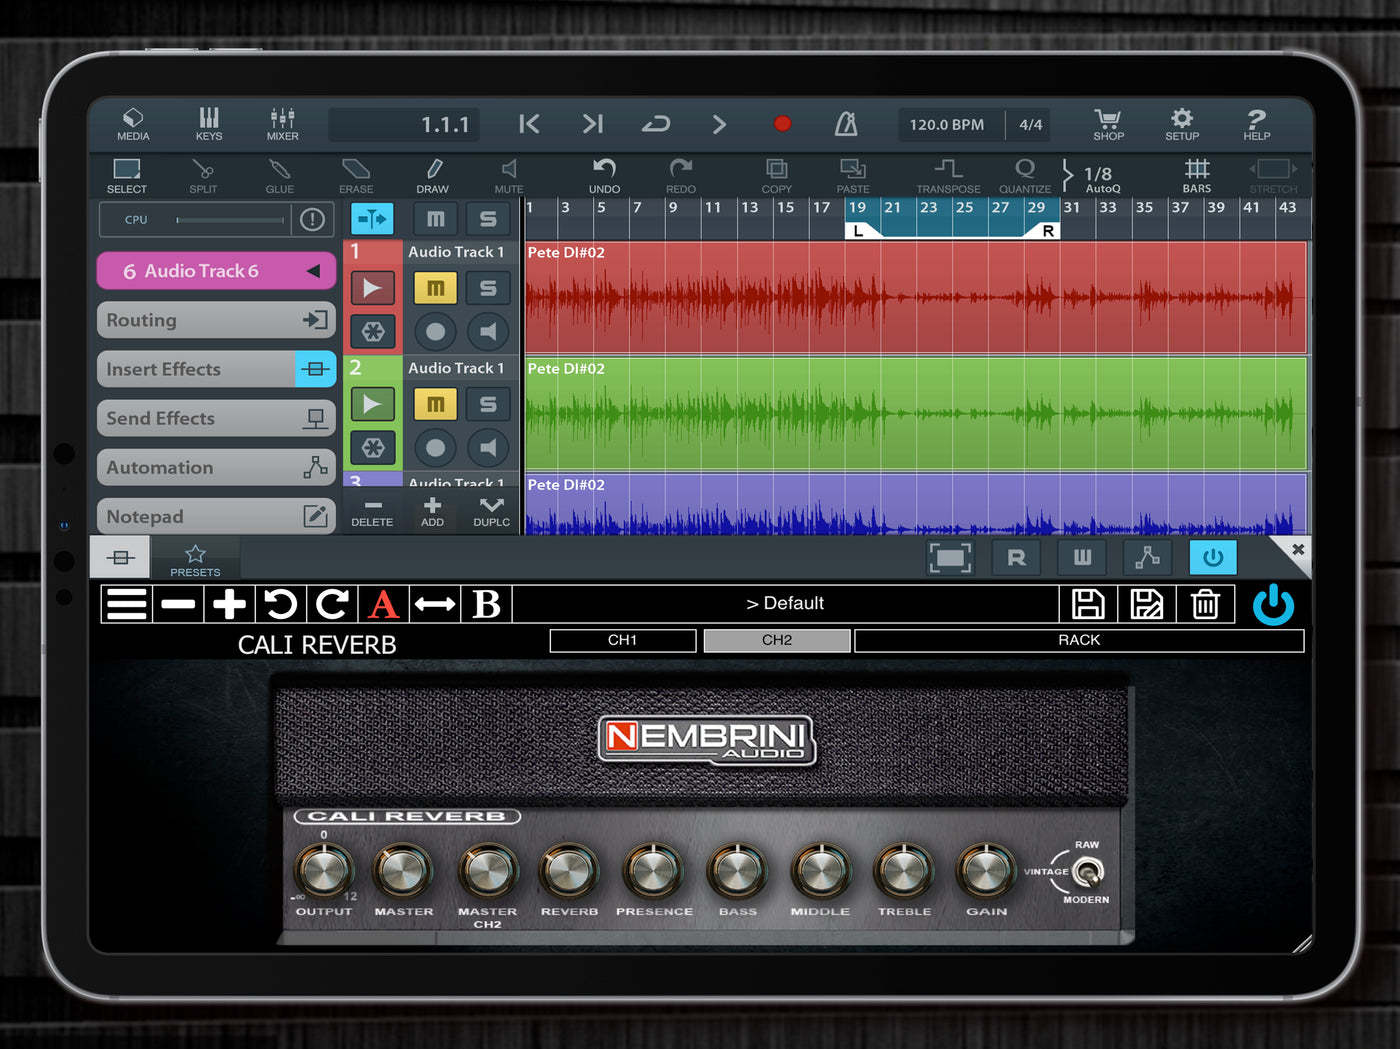1400x1049 pixels.
Task: Switch to the CH2 tab
Action: tap(777, 640)
